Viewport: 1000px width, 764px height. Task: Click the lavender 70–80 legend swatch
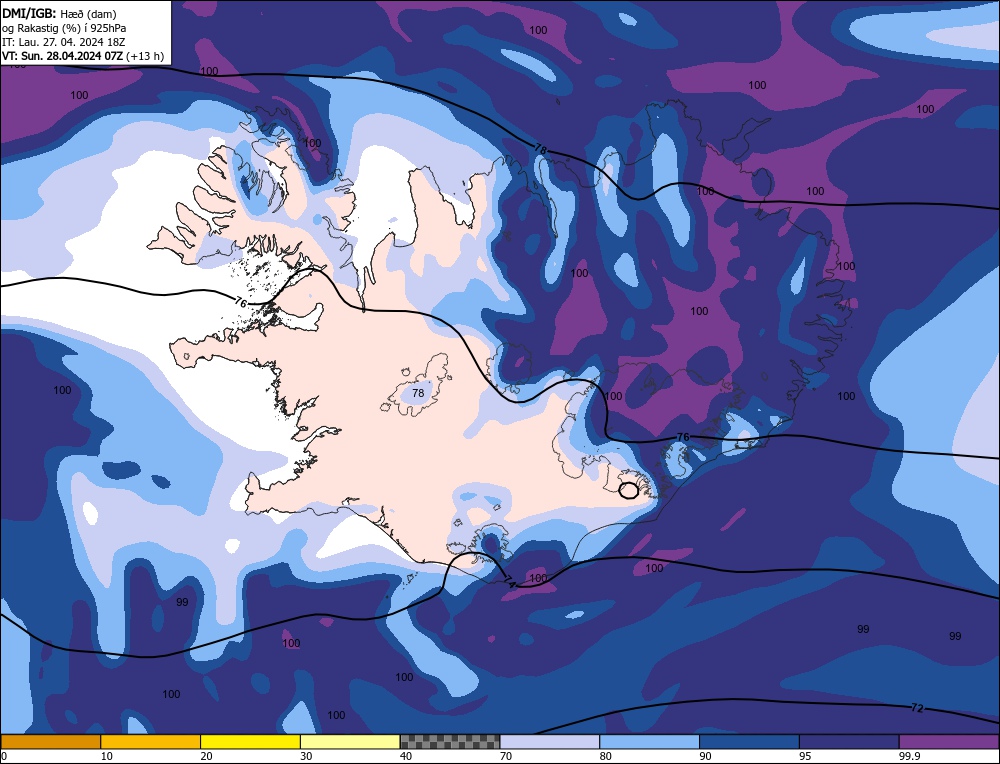tap(550, 741)
